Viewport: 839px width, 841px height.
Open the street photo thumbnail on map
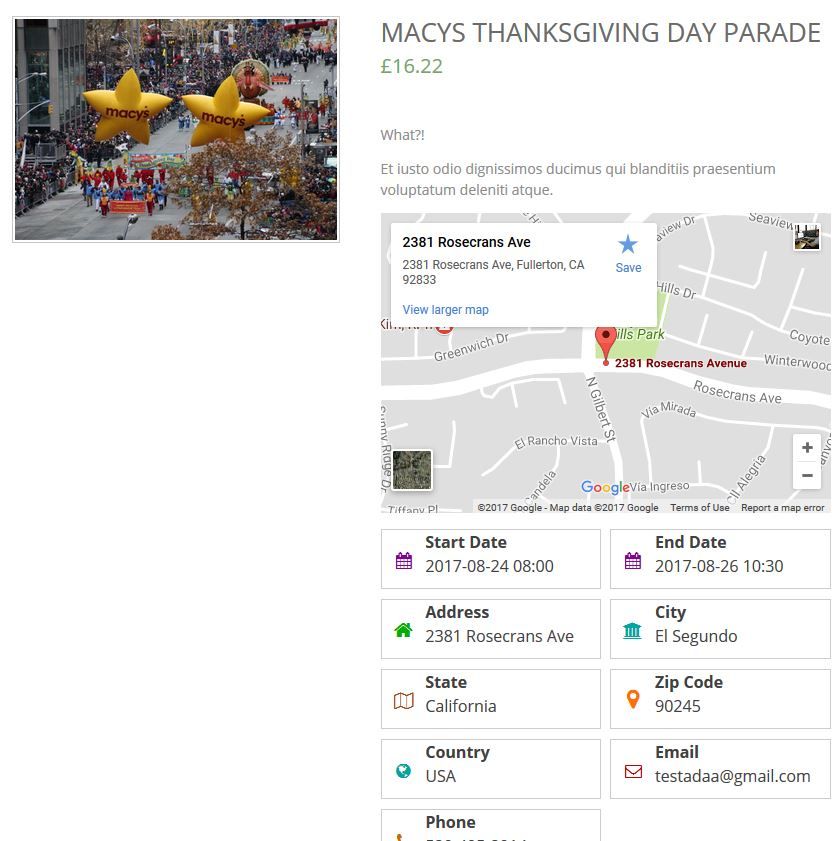point(807,237)
